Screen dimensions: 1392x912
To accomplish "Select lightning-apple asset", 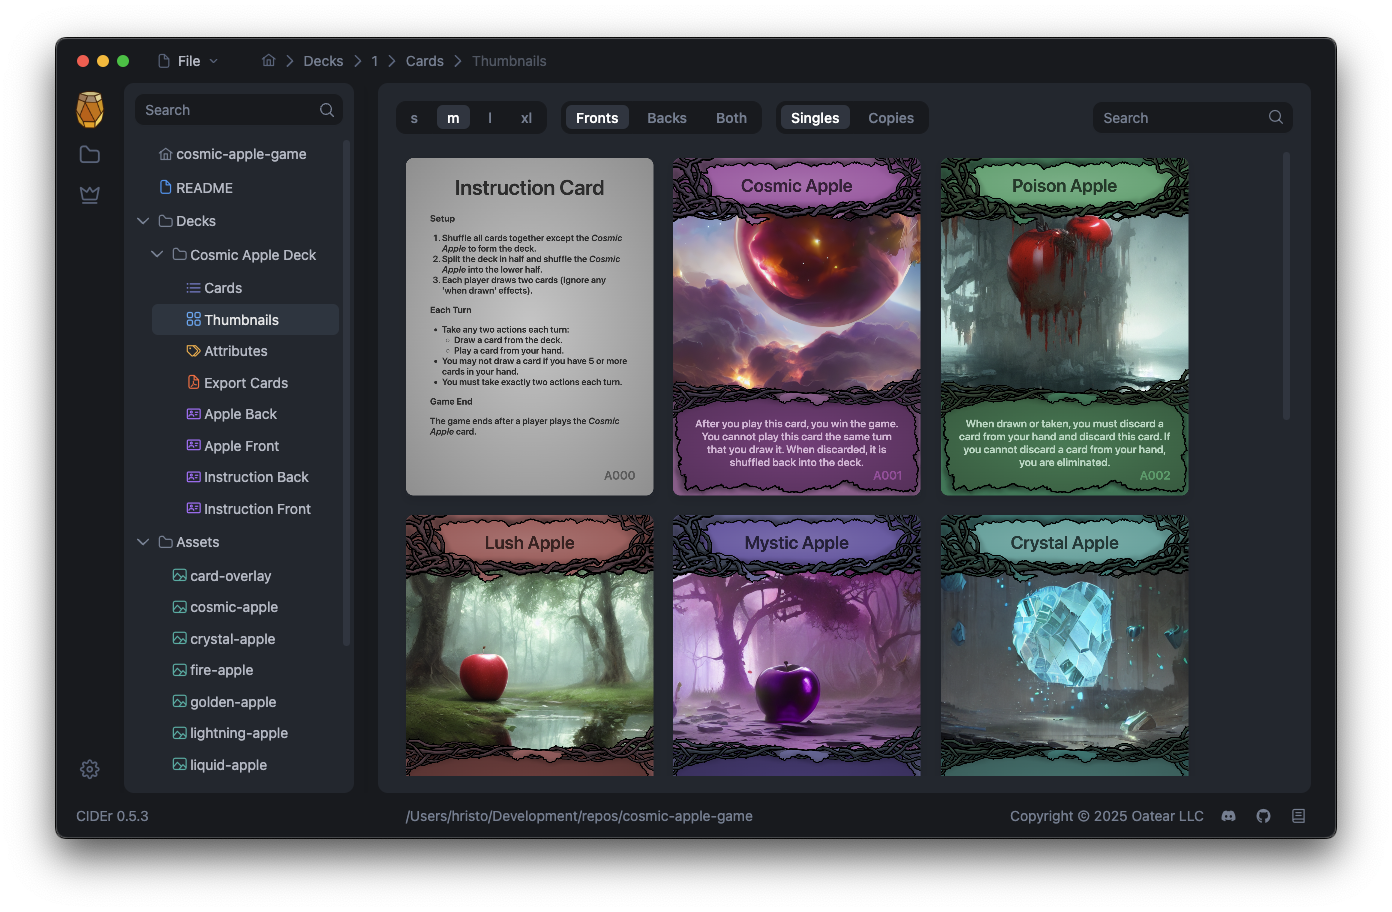I will [x=238, y=733].
